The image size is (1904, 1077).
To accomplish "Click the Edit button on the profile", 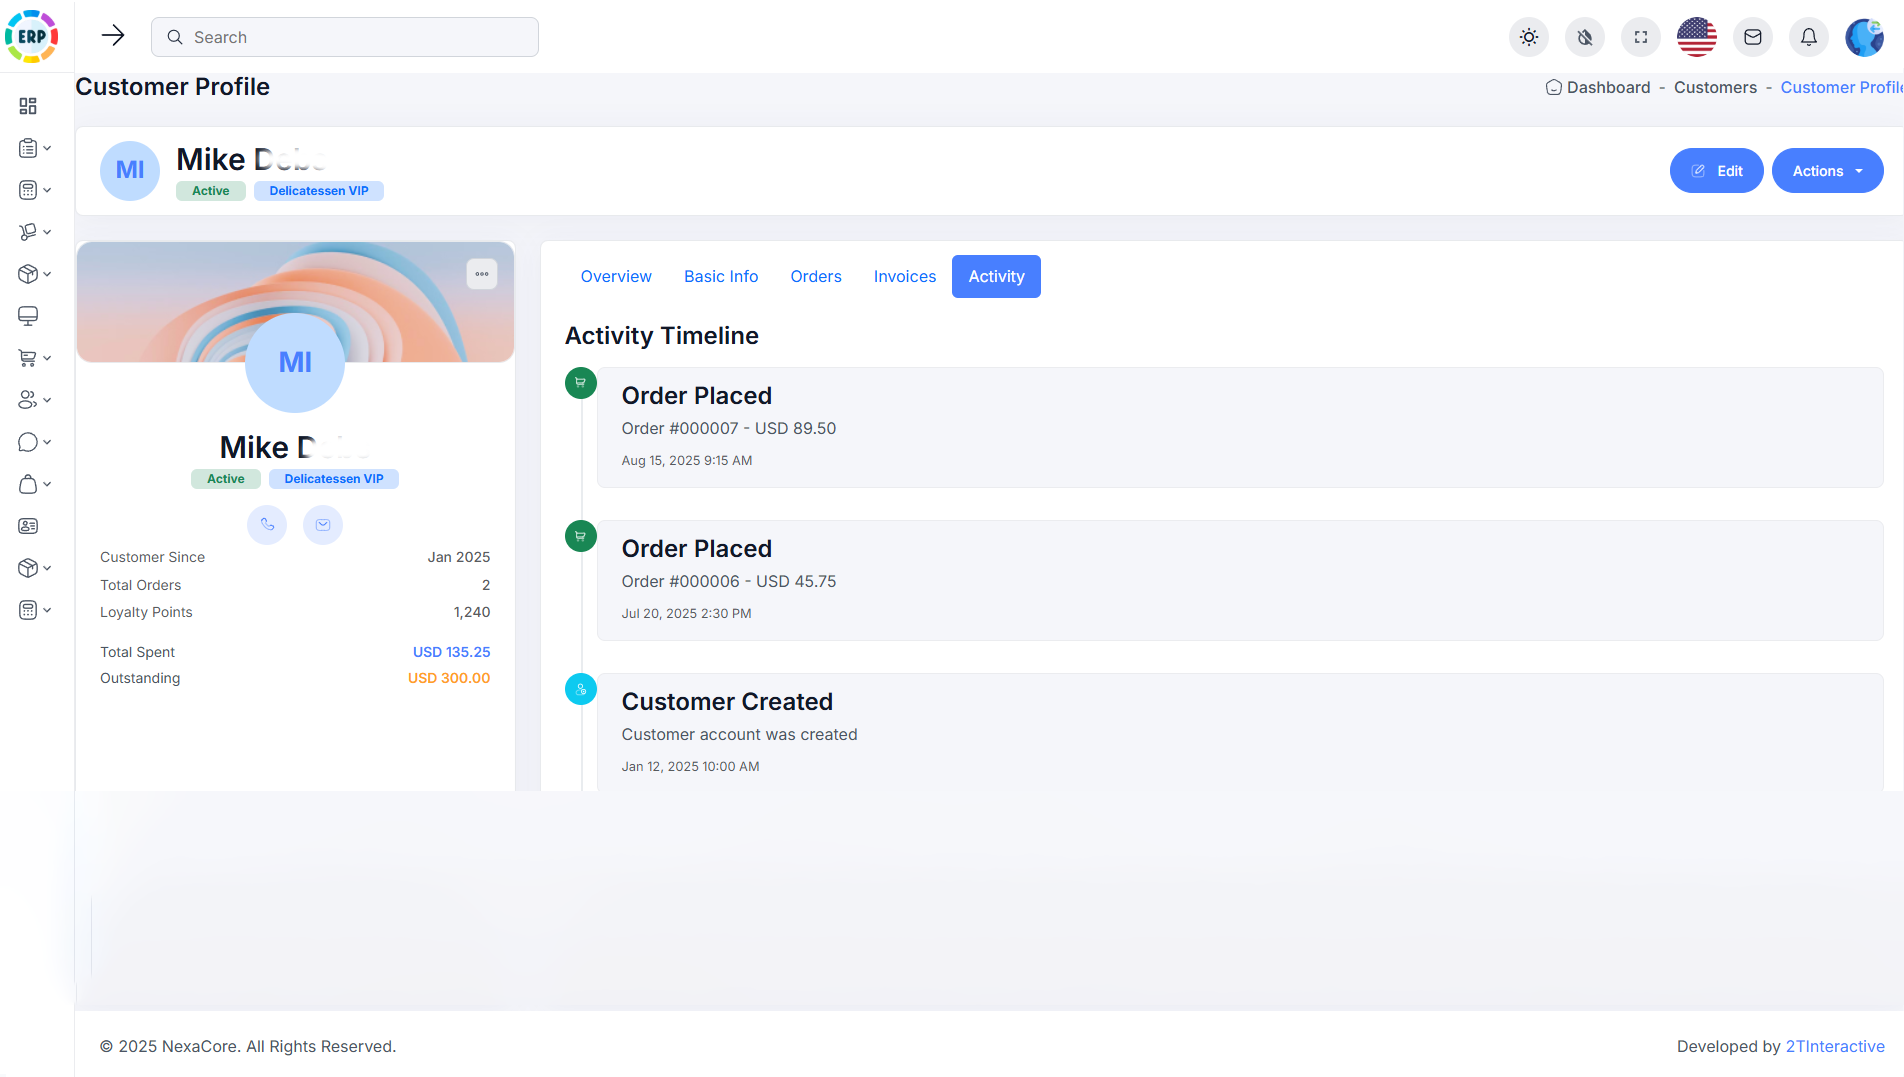I will [1716, 170].
